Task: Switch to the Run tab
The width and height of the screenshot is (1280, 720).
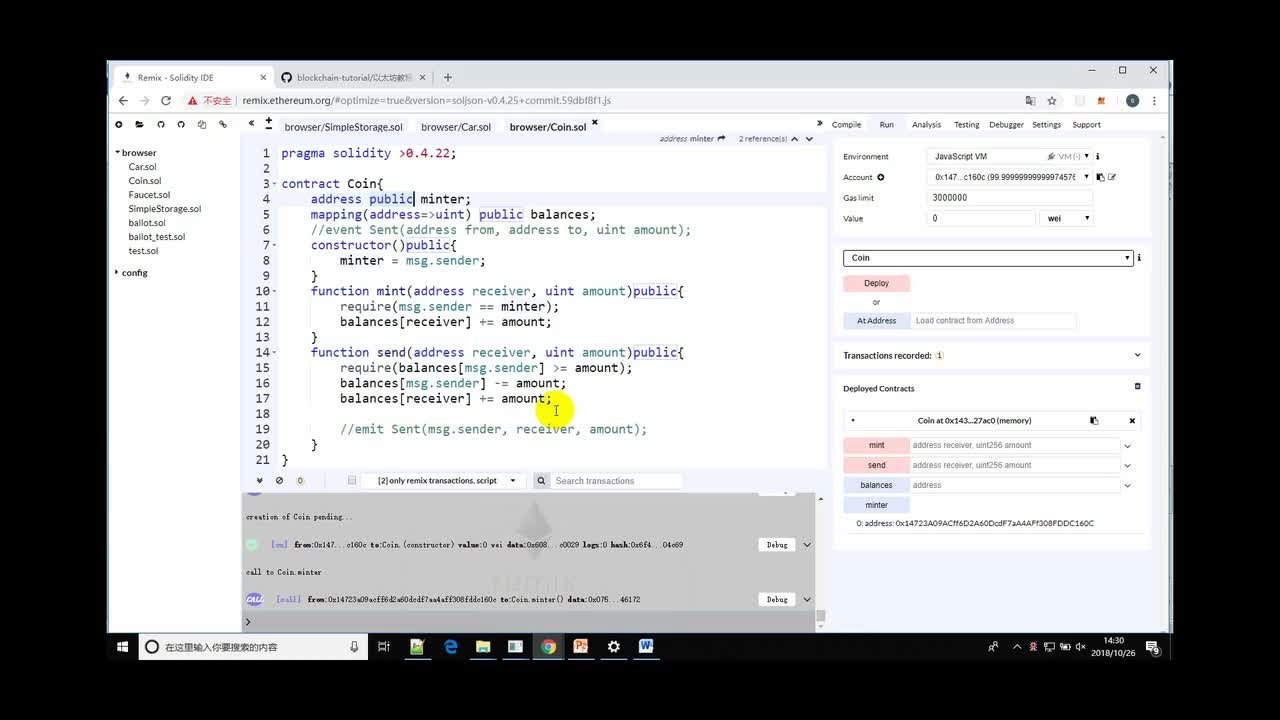Action: click(x=886, y=125)
